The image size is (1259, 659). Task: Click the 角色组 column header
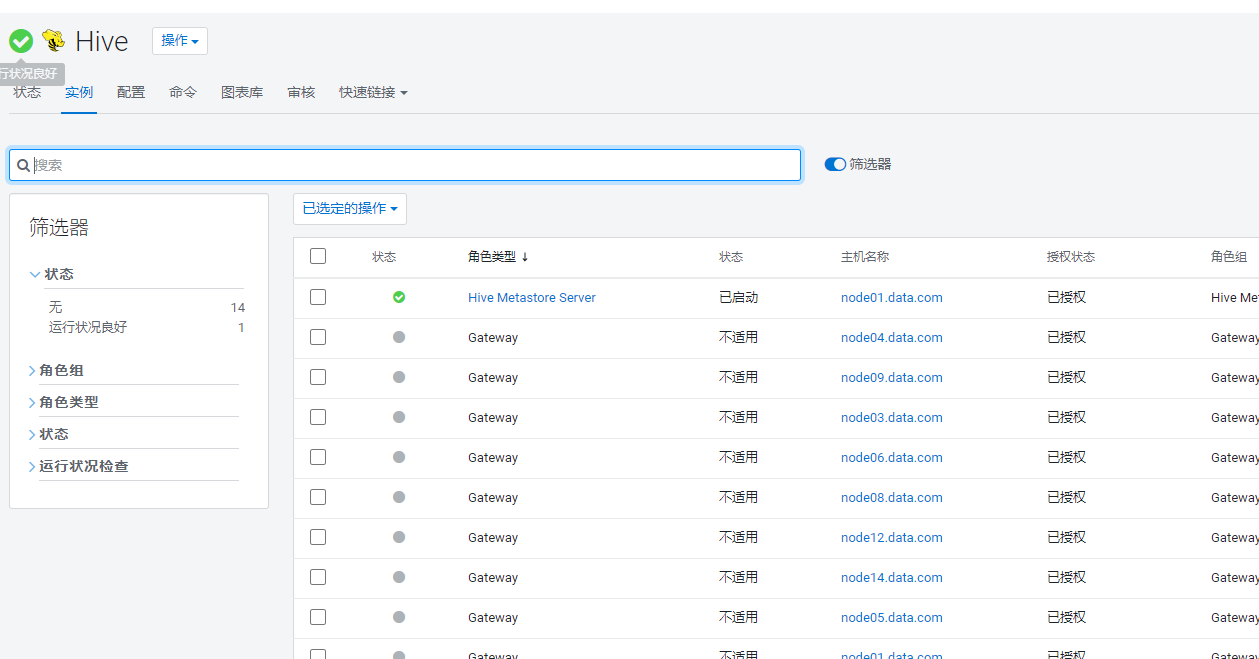coord(1229,257)
